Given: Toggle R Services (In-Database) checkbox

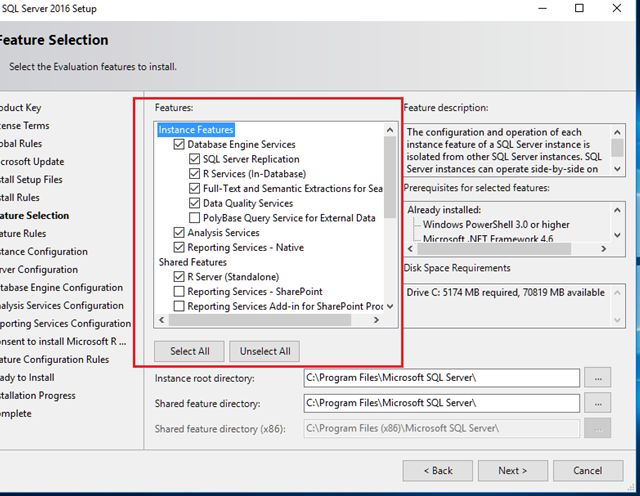Looking at the screenshot, I should [195, 173].
